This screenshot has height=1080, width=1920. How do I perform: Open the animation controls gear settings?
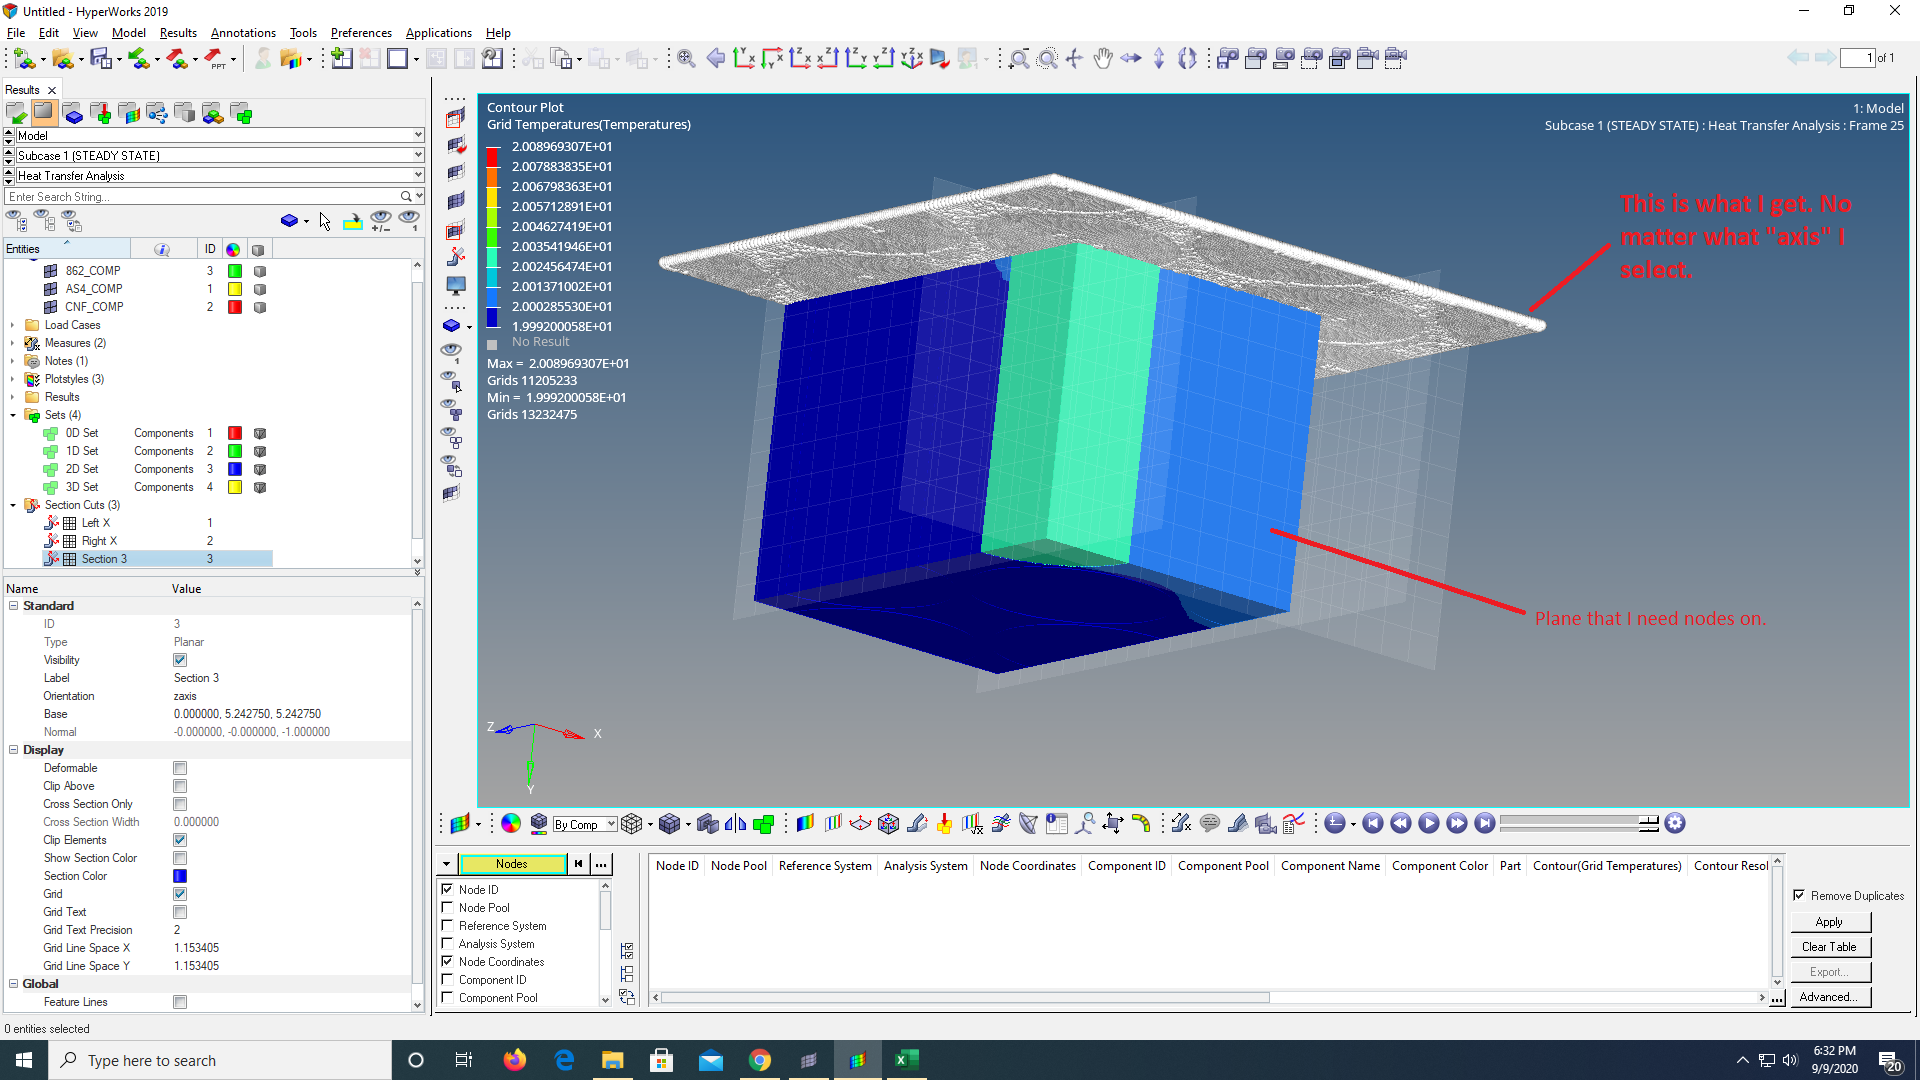click(1675, 824)
